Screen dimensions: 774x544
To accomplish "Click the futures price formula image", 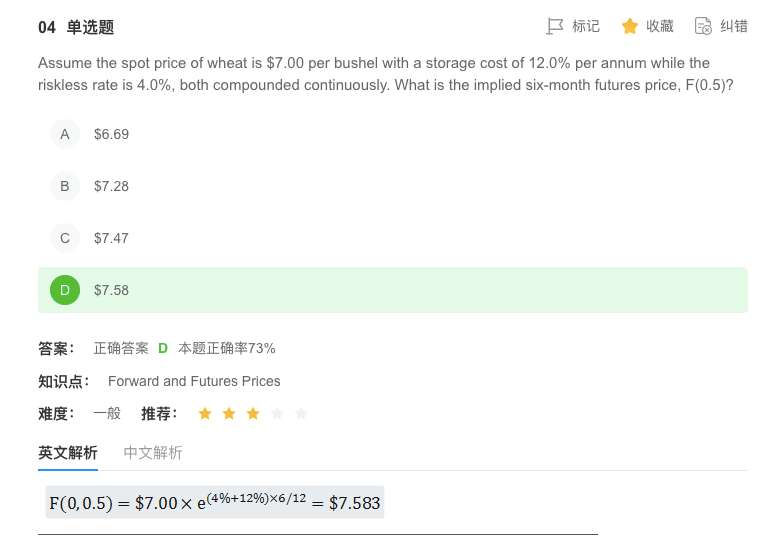I will [214, 502].
